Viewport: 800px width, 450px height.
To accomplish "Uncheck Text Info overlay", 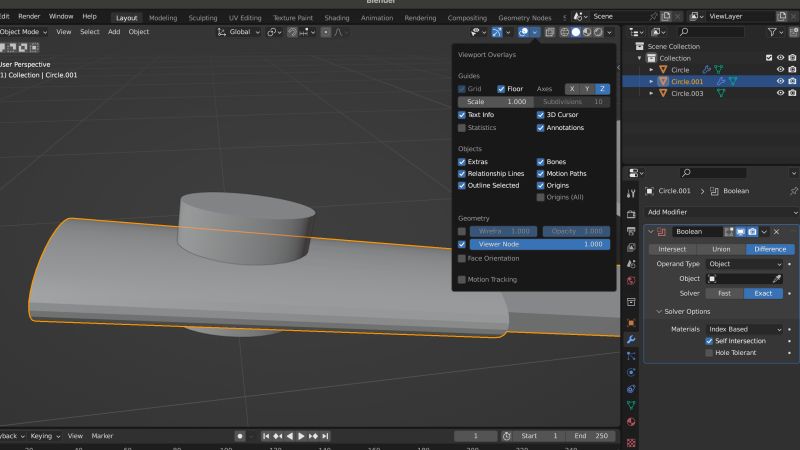I will (462, 115).
